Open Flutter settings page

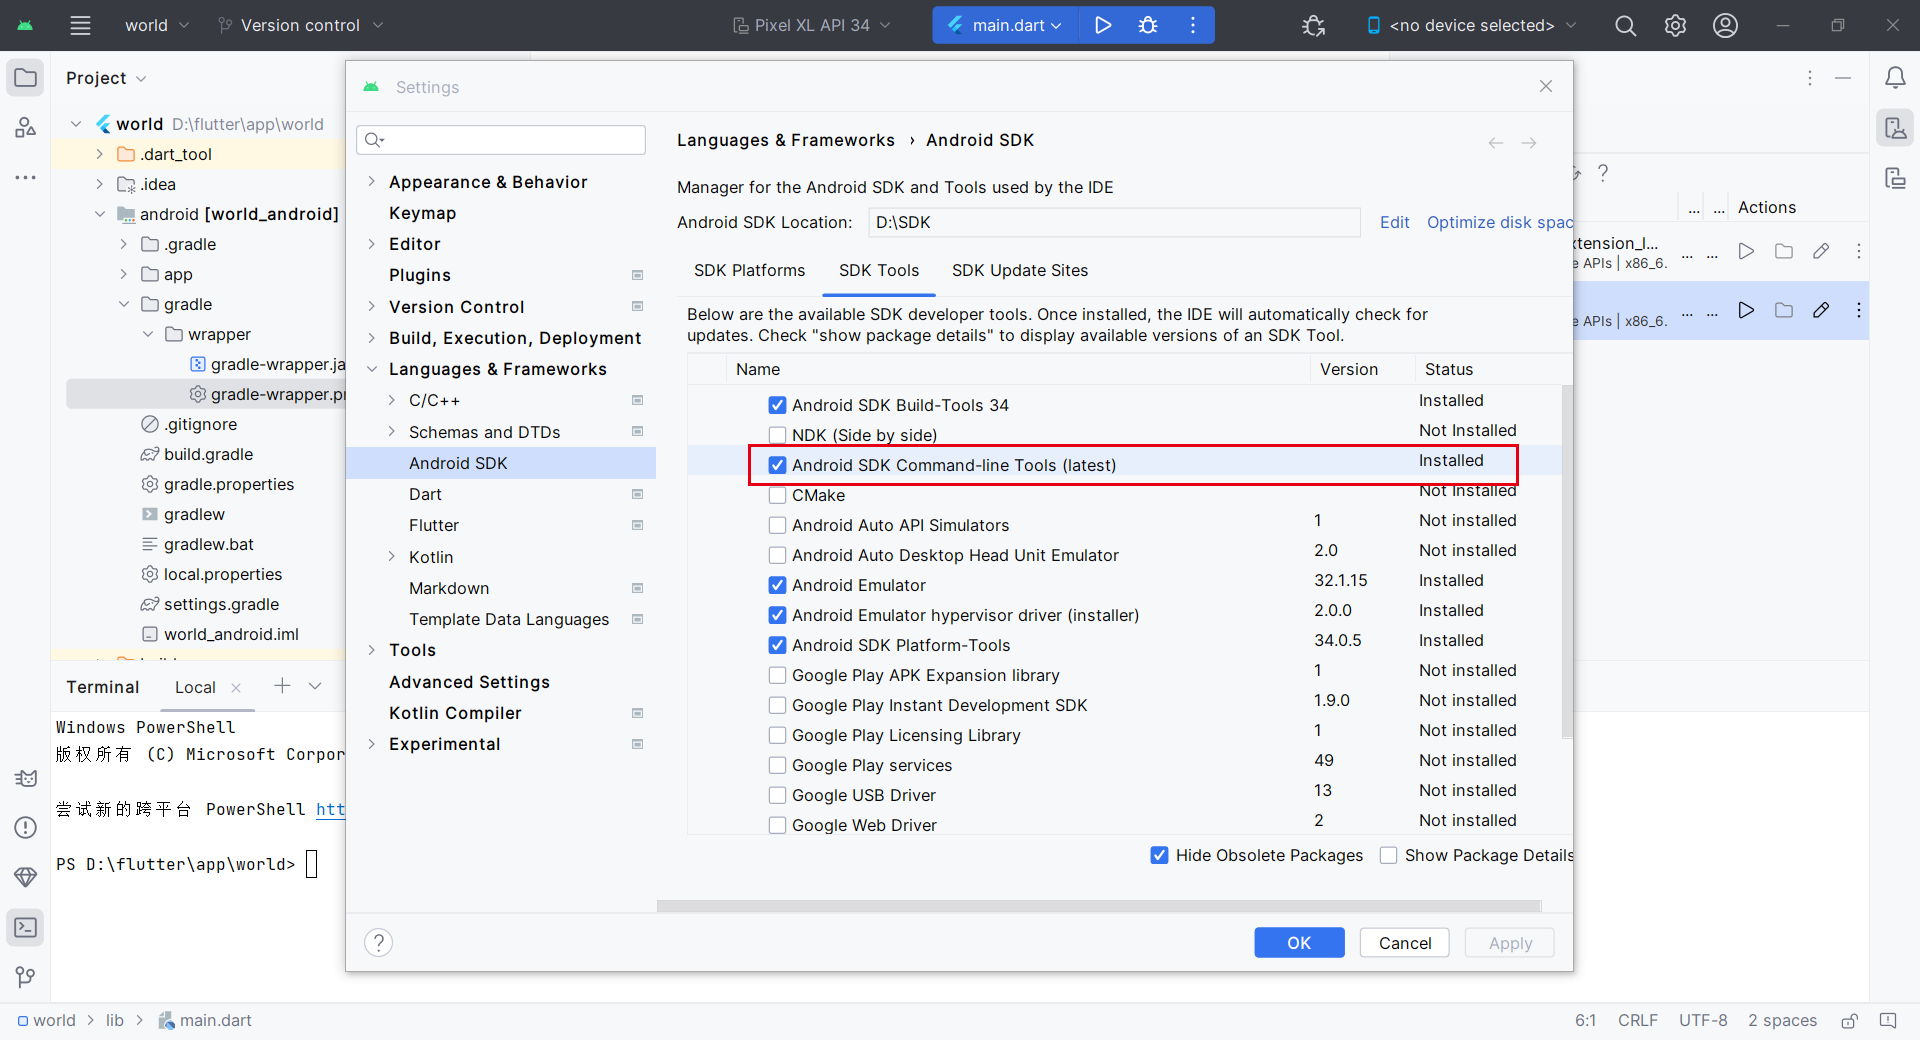point(433,525)
